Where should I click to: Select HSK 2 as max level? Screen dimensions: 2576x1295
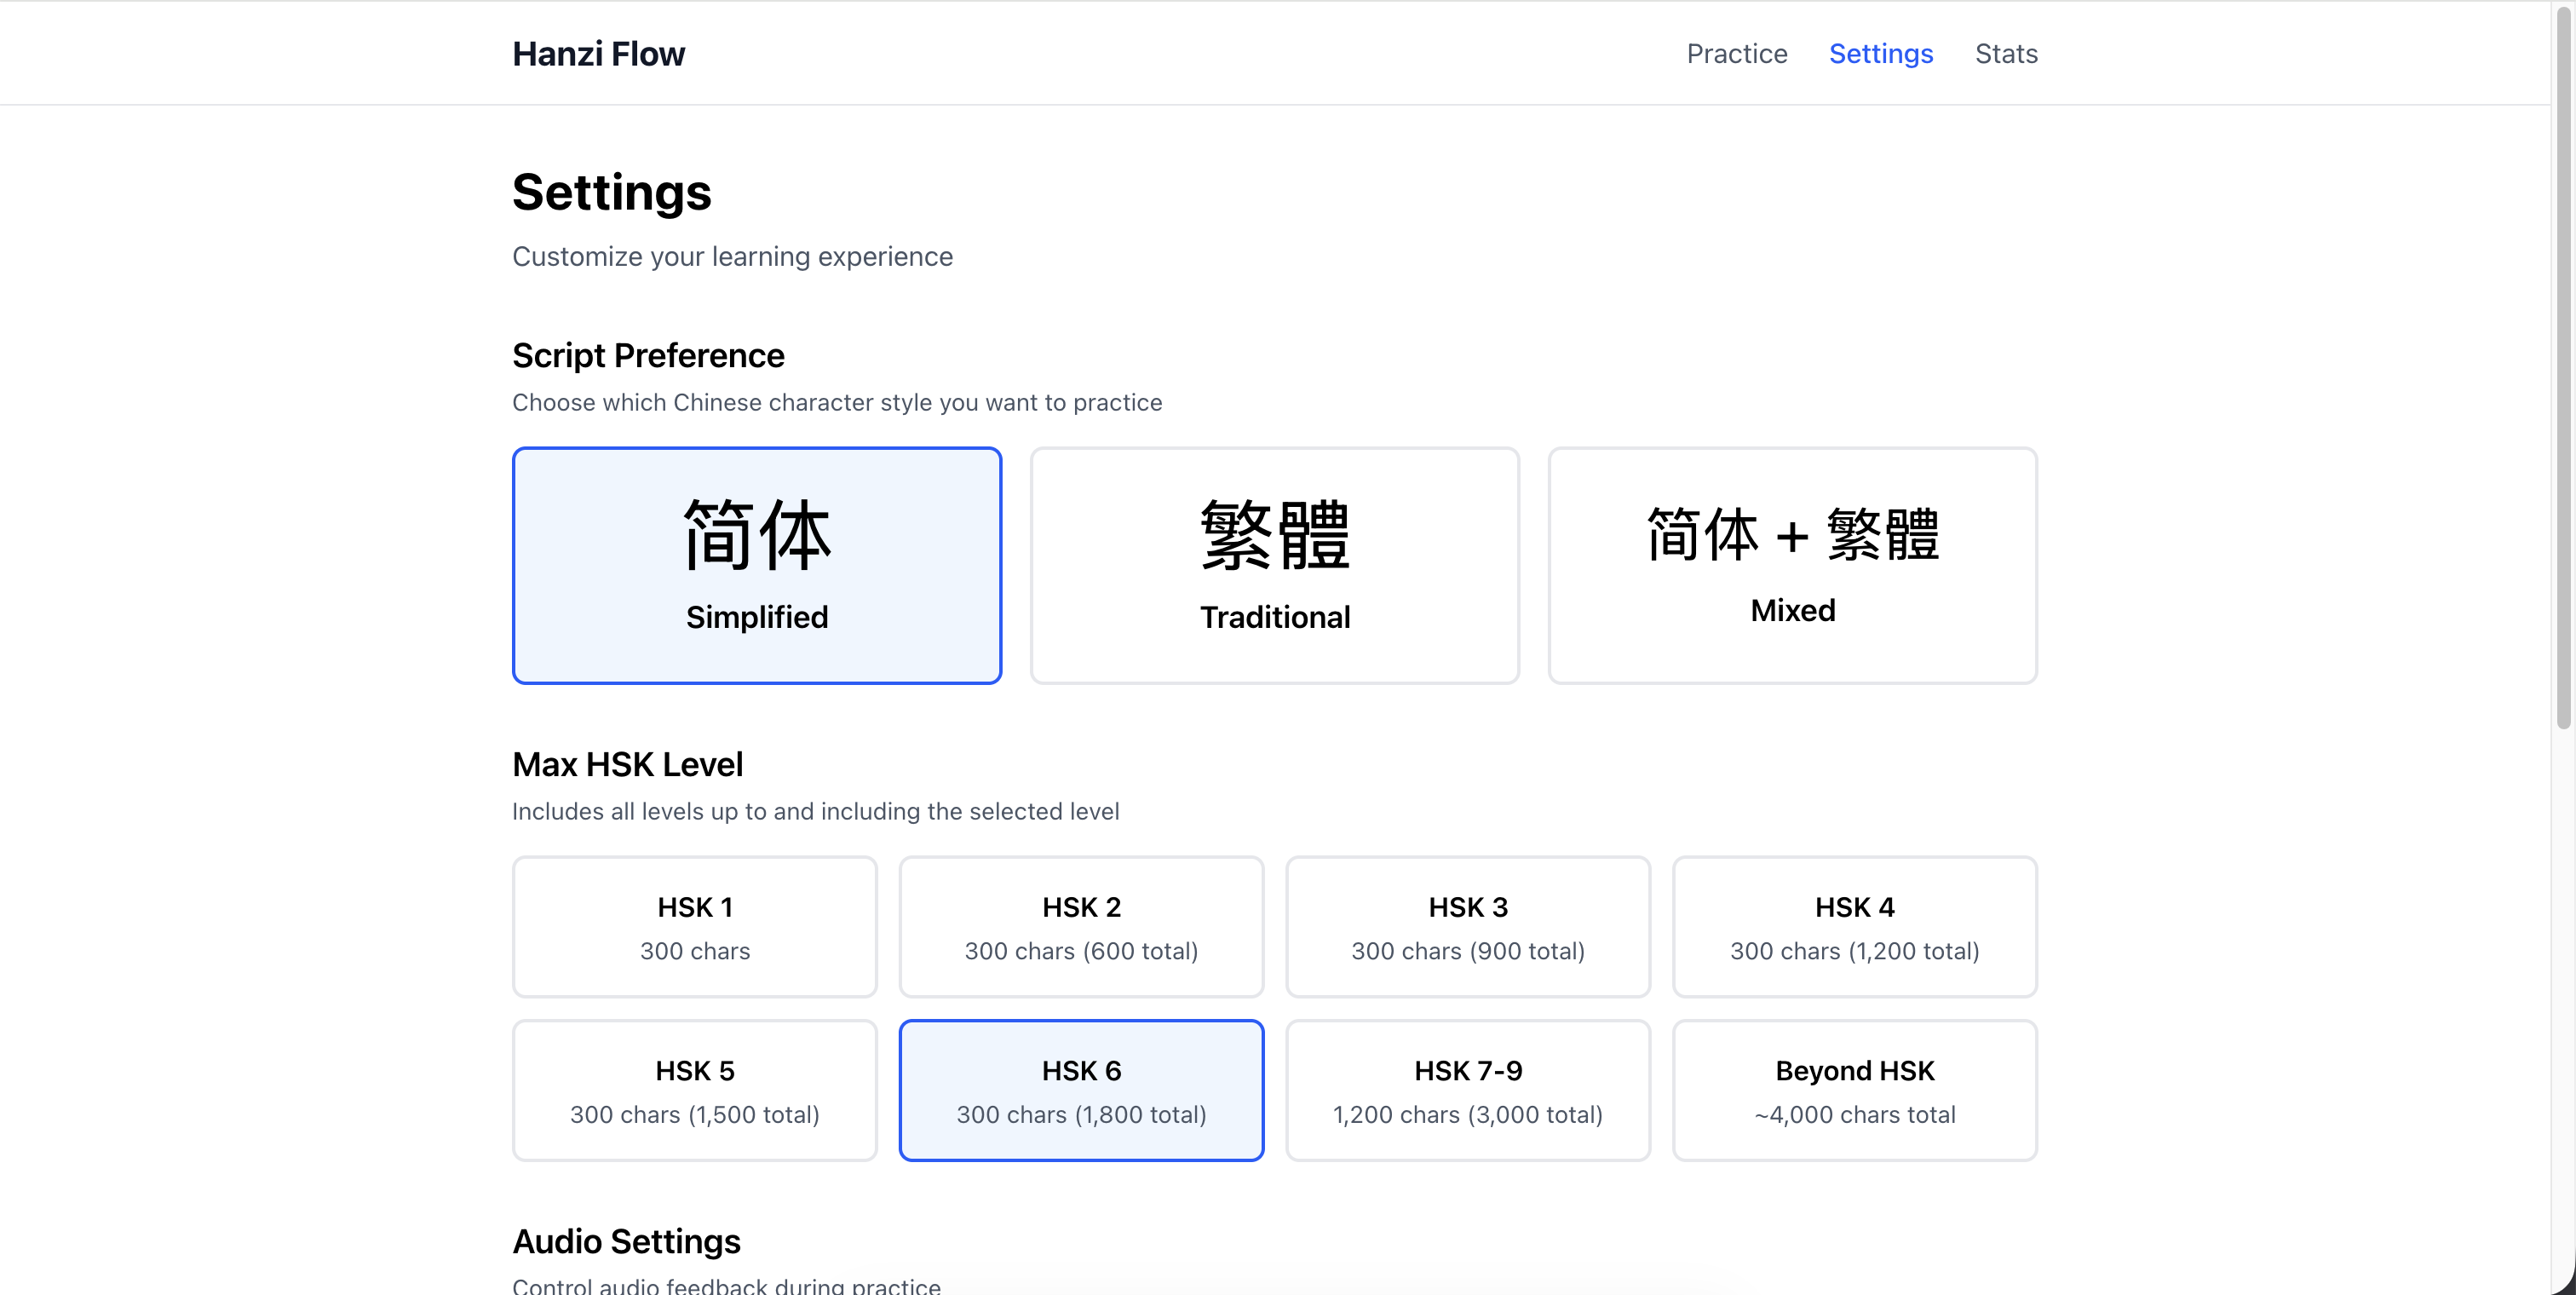[1081, 925]
